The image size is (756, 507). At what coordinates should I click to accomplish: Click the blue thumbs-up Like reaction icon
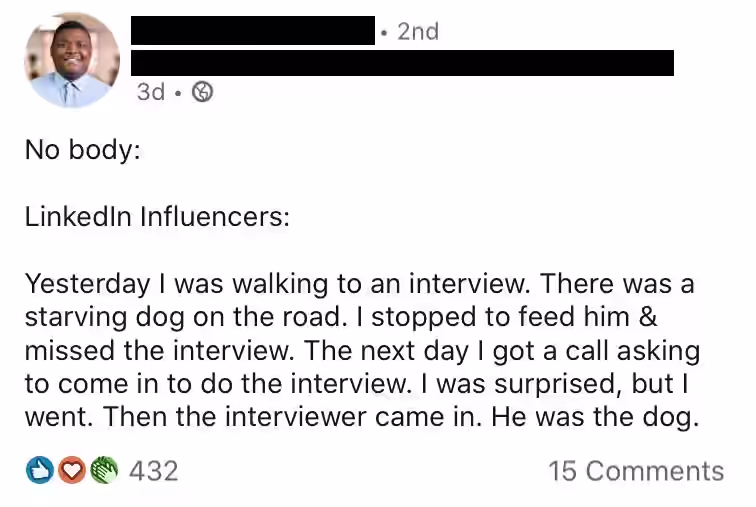(x=40, y=470)
